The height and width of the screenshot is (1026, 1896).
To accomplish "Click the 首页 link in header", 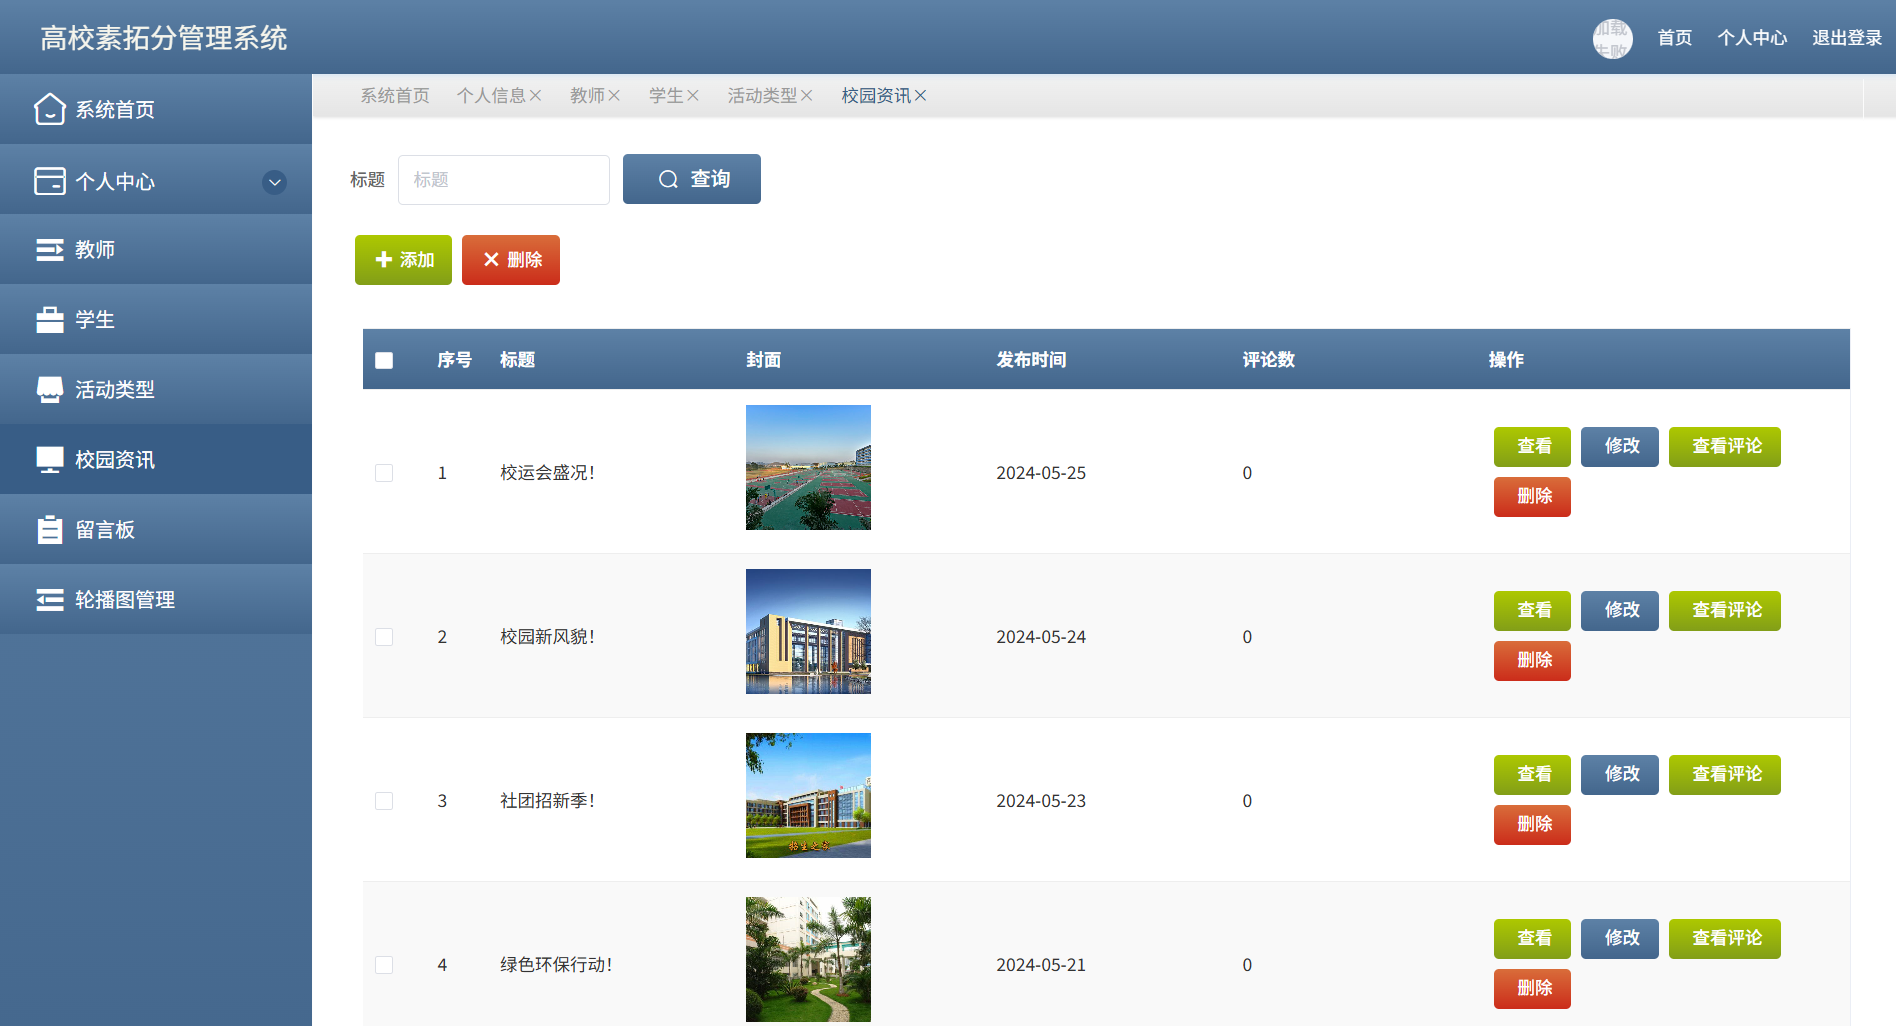I will tap(1675, 38).
